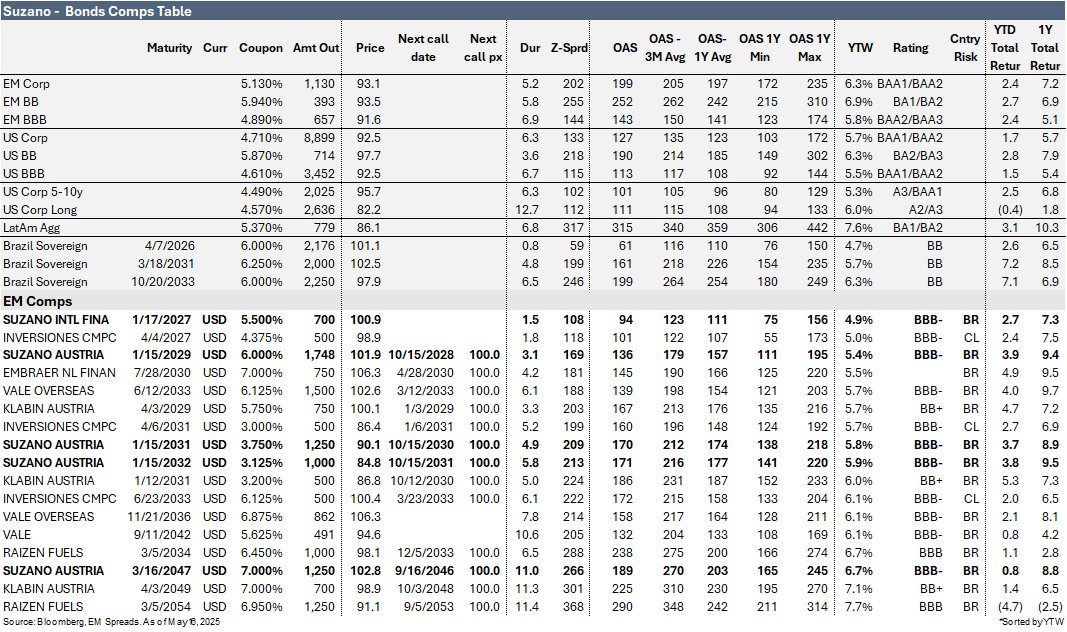Click the '(0.4)' YTD return value

coord(1010,210)
